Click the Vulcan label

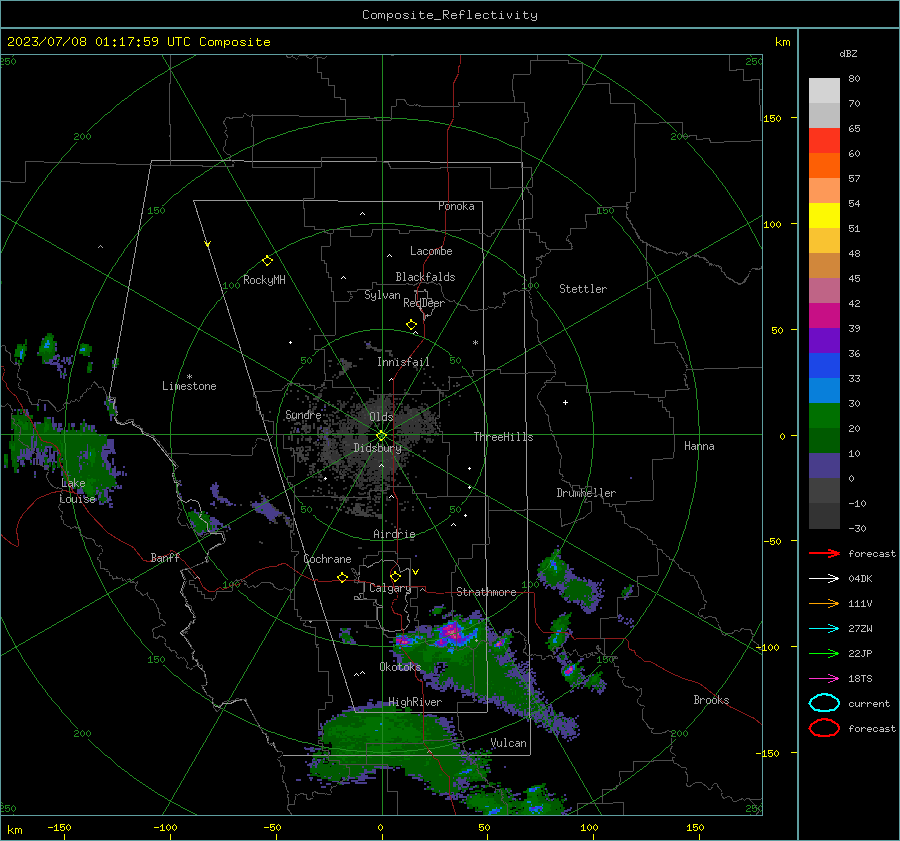point(508,743)
